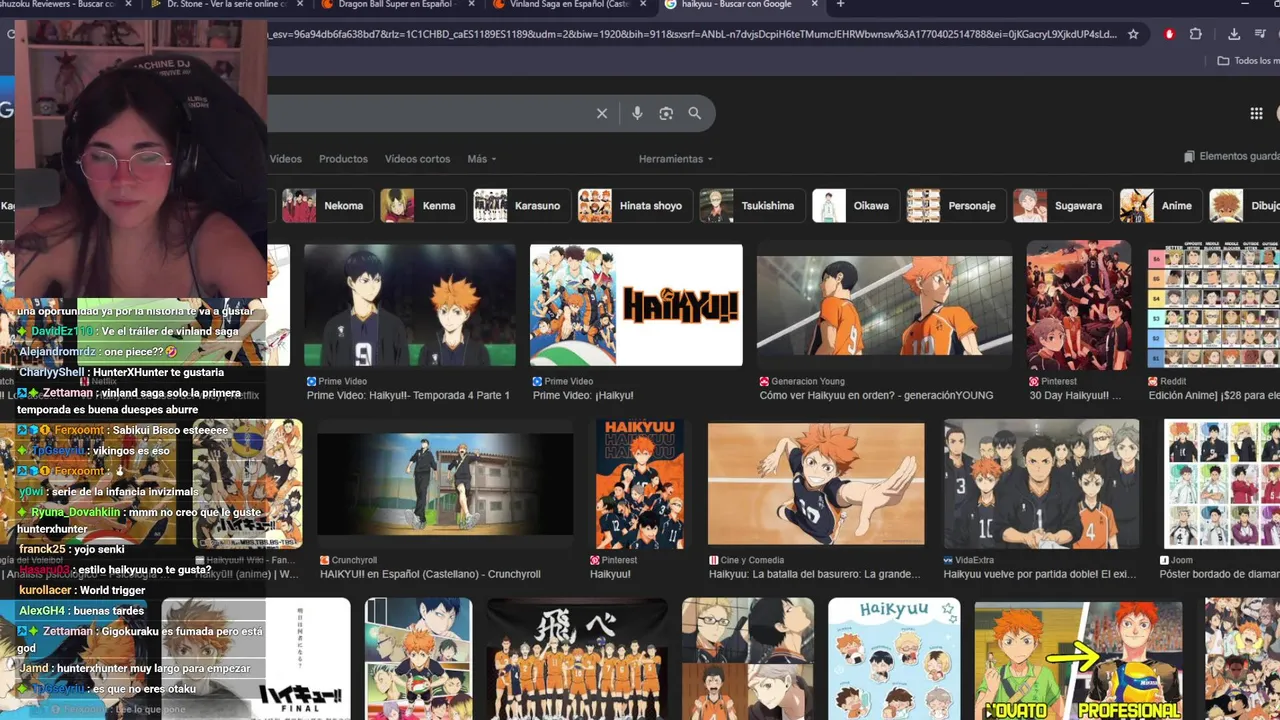Filter images by the Oikawa chip
This screenshot has width=1280, height=720.
click(x=855, y=206)
